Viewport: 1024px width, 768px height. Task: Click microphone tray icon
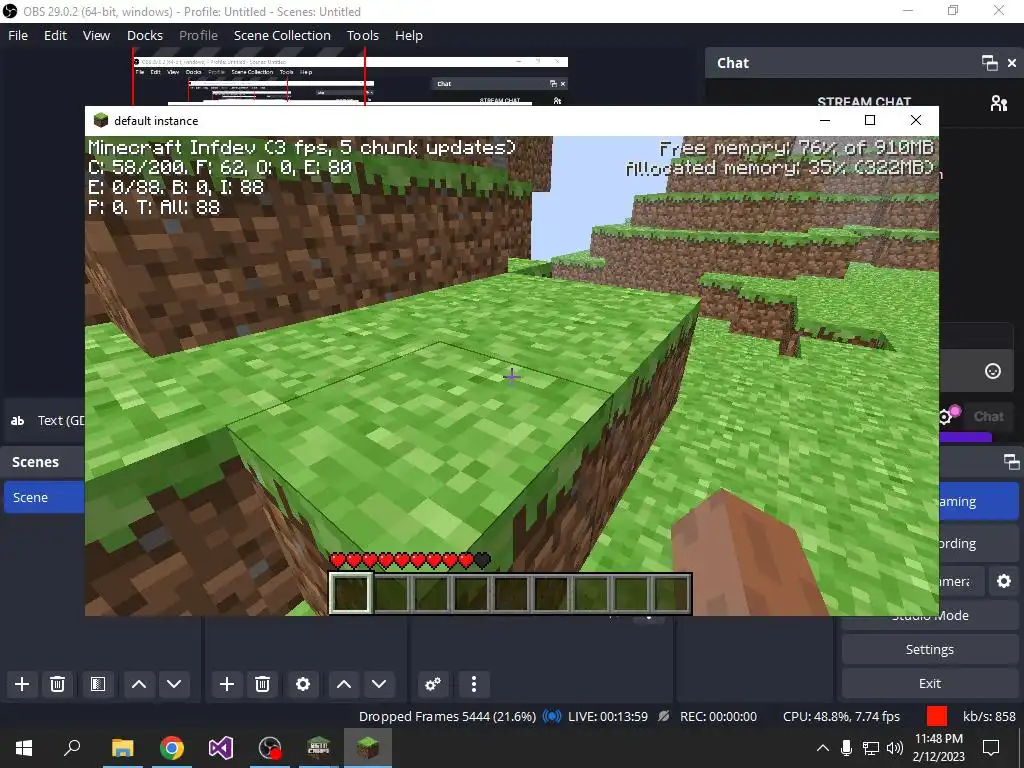click(x=846, y=748)
